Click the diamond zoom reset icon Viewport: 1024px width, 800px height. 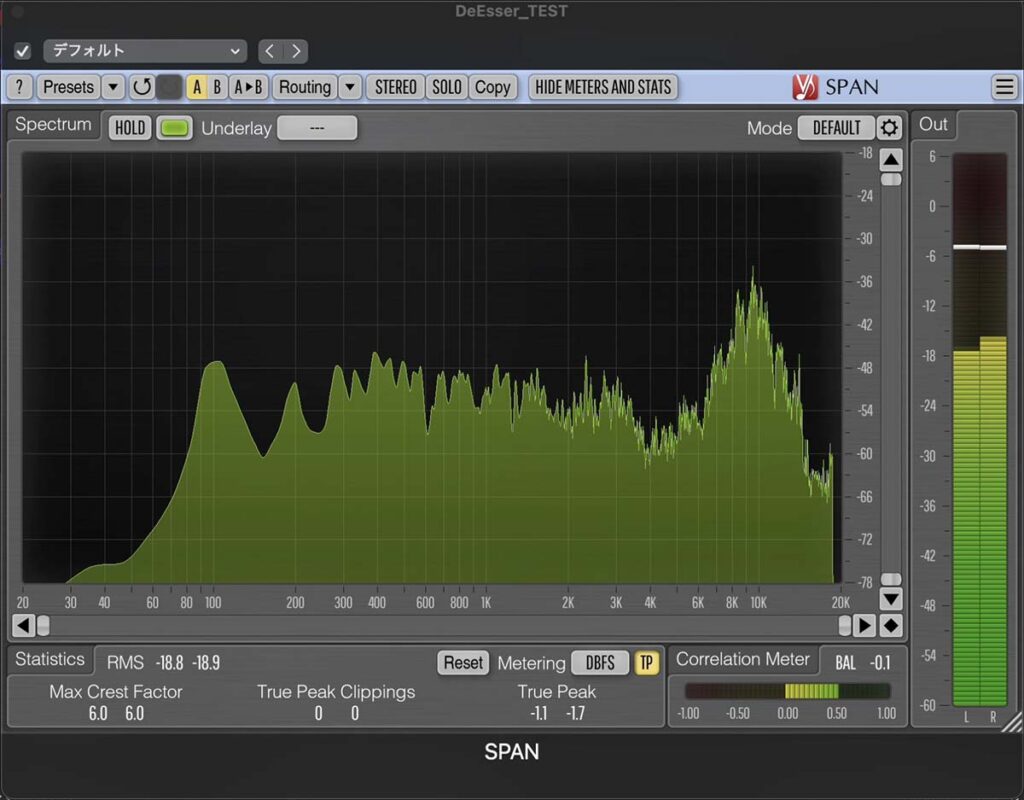pos(891,625)
